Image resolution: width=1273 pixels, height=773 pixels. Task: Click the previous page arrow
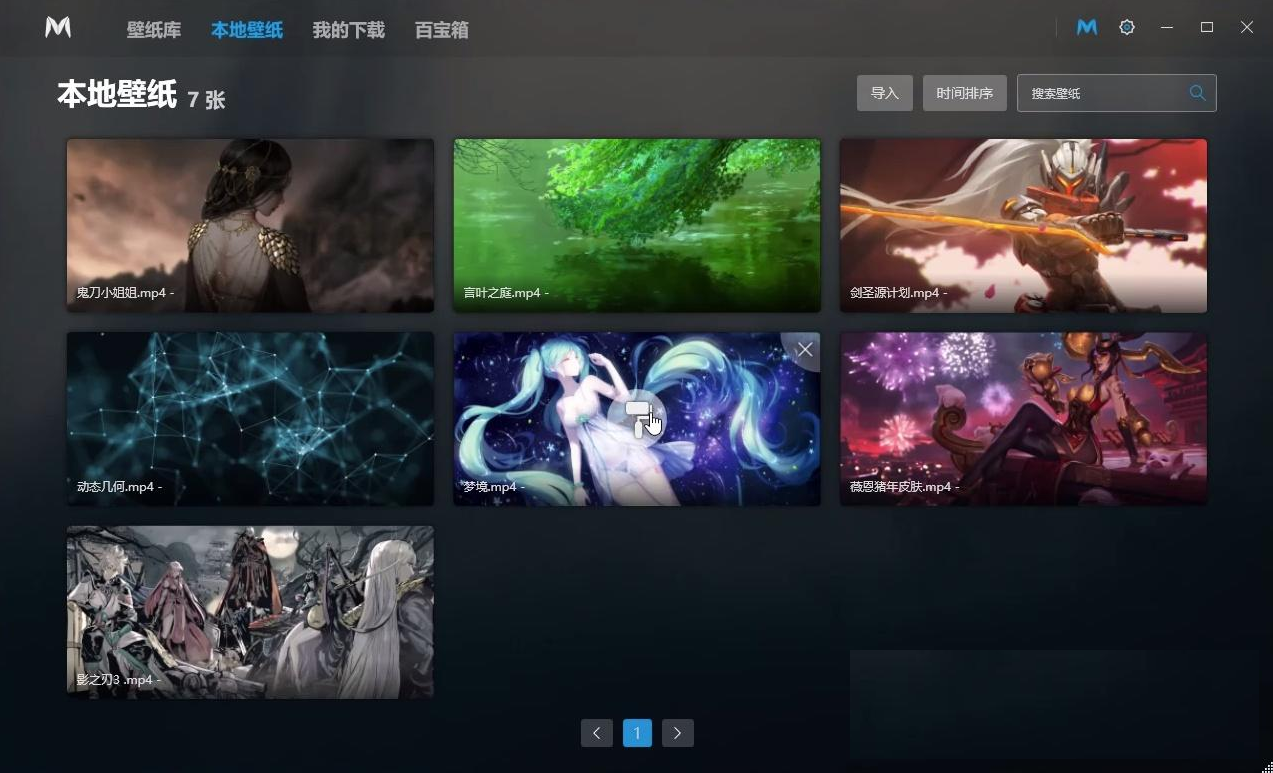596,732
